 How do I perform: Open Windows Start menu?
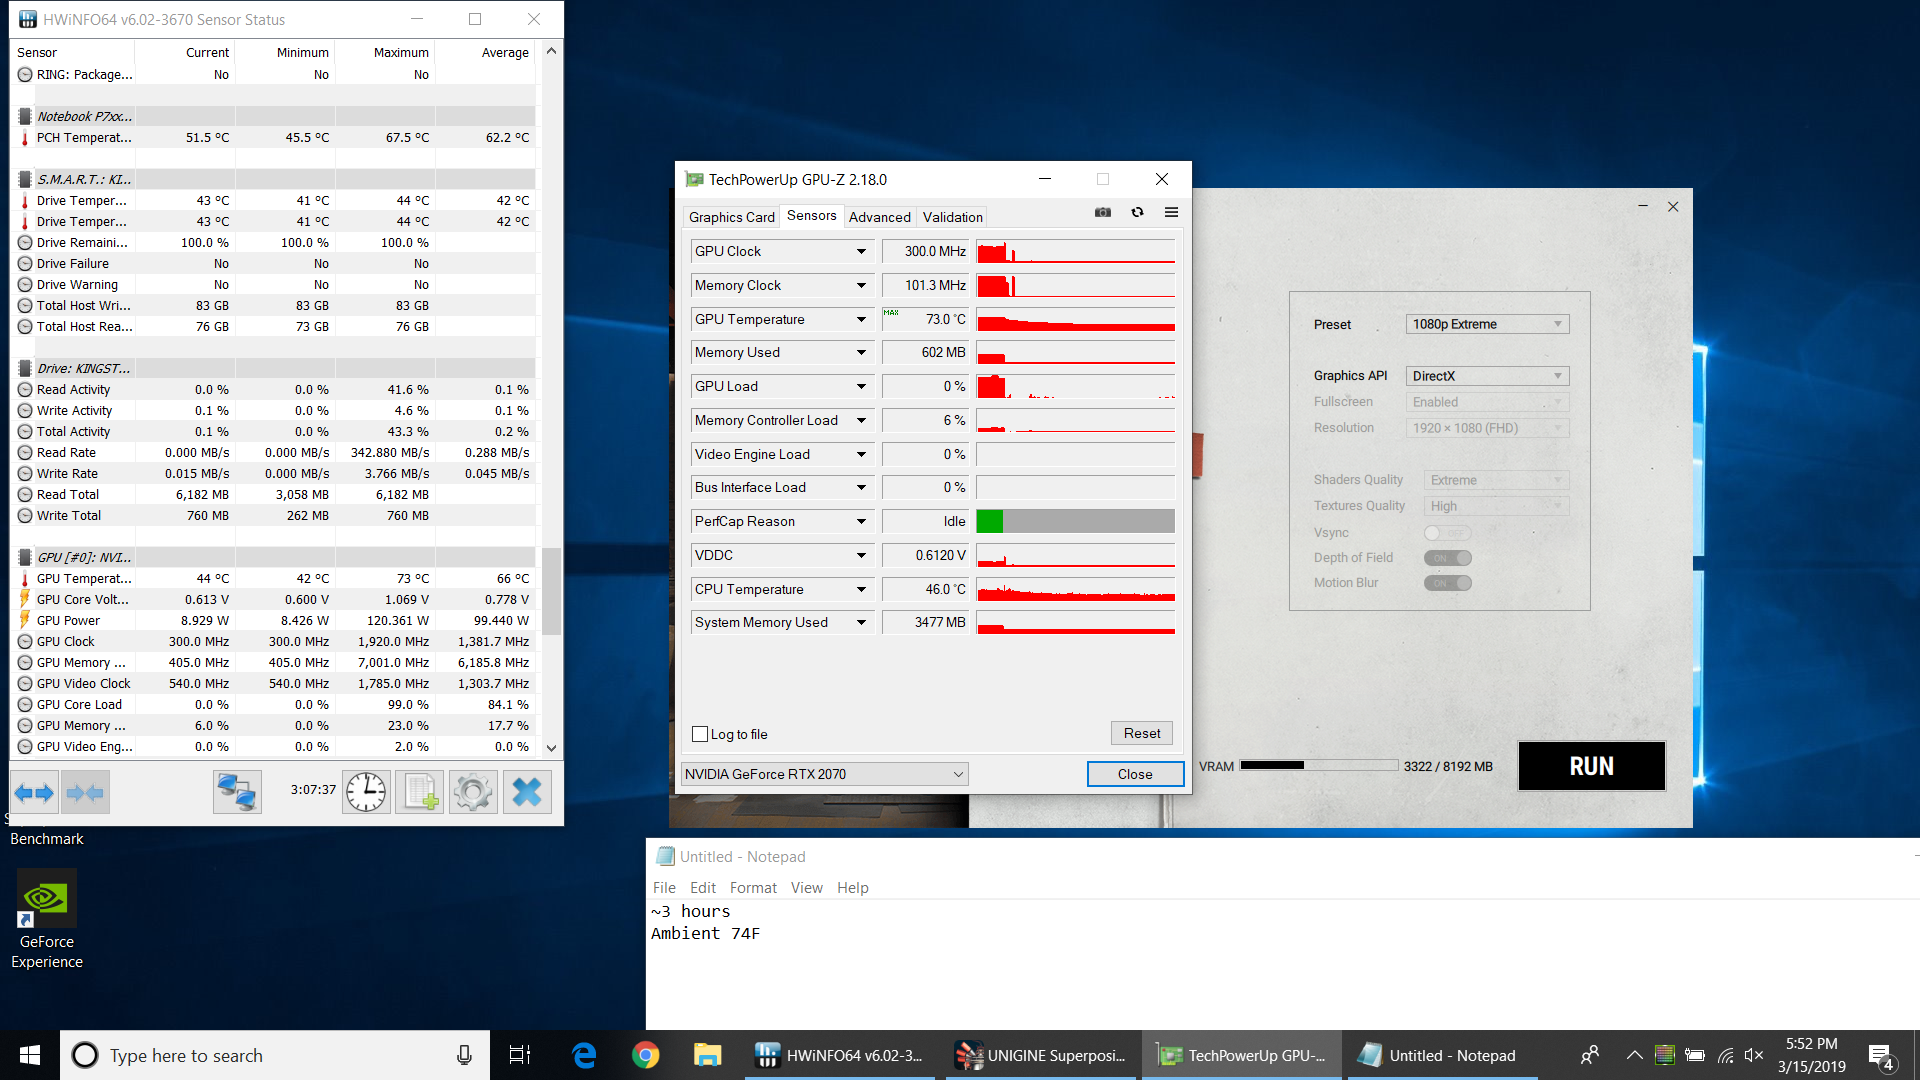click(x=30, y=1055)
